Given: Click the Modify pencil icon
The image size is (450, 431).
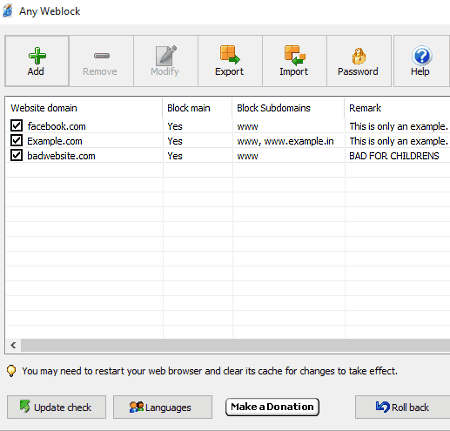Looking at the screenshot, I should tap(166, 55).
